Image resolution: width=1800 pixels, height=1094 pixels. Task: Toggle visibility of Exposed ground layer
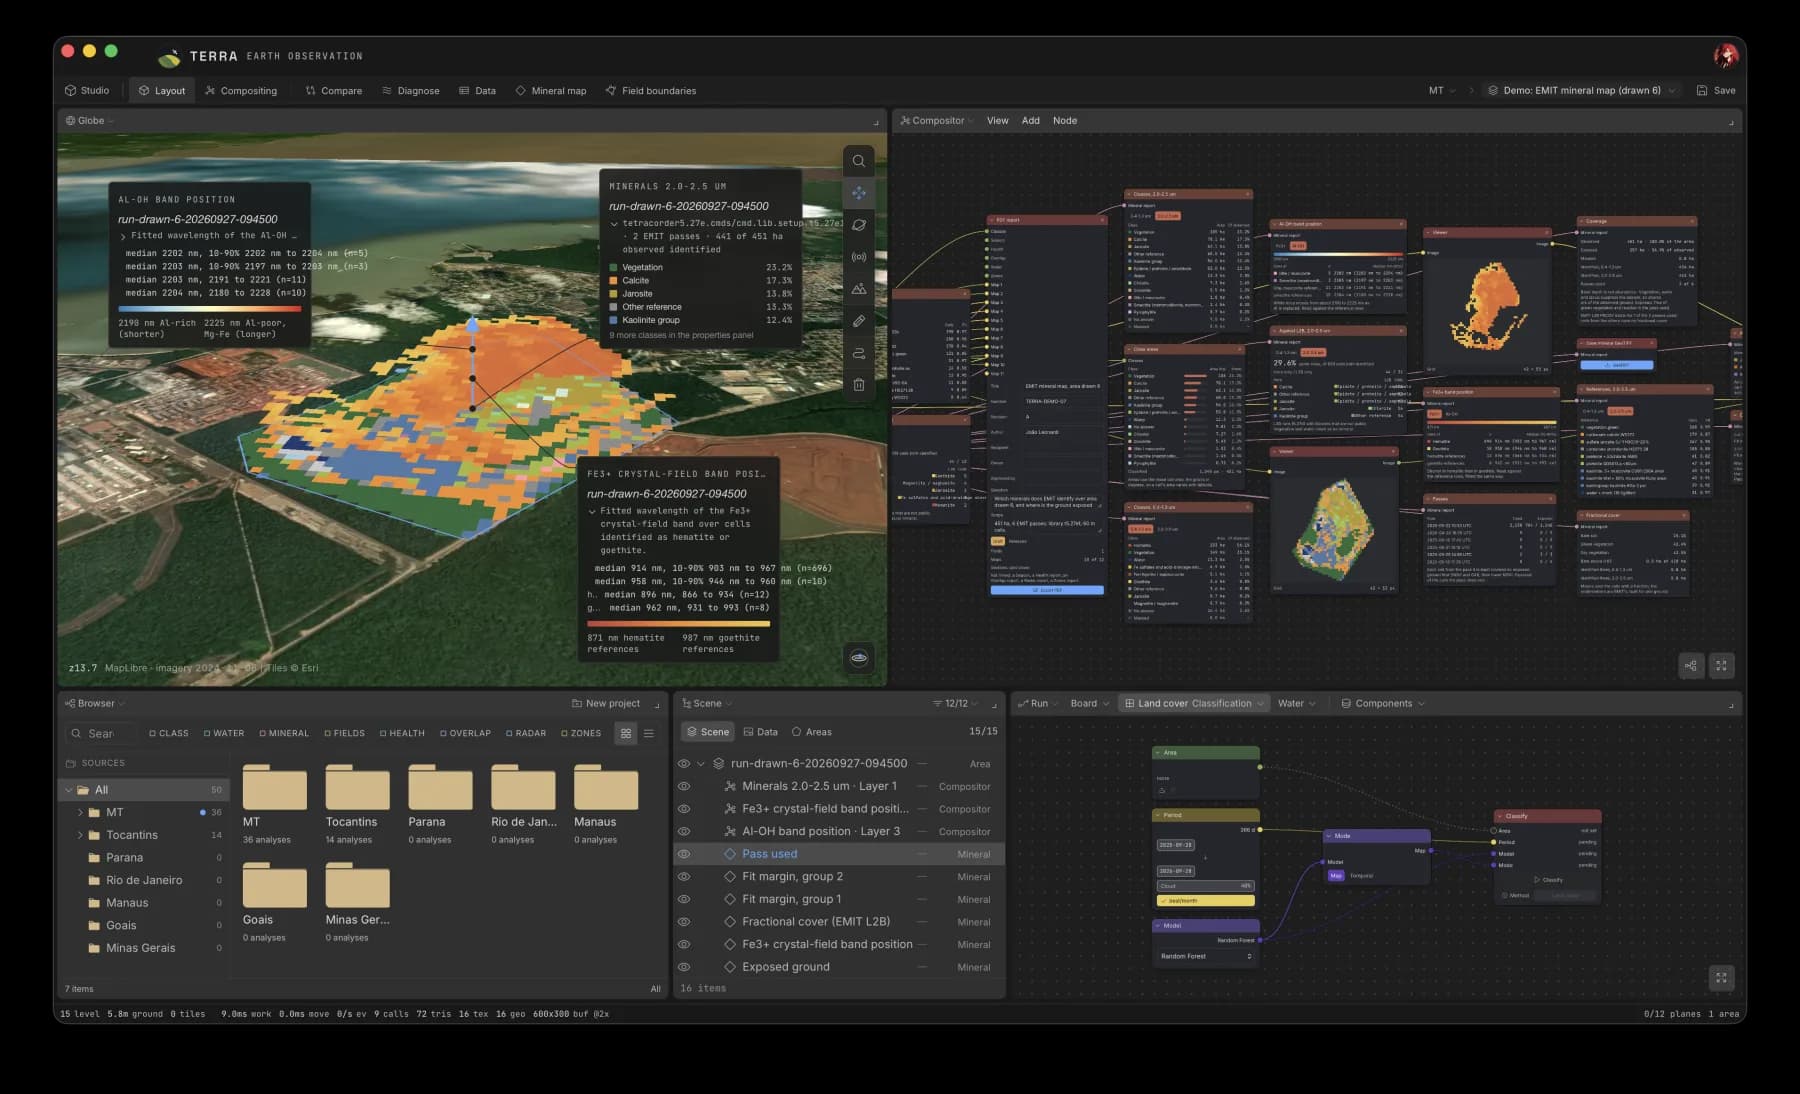[684, 967]
